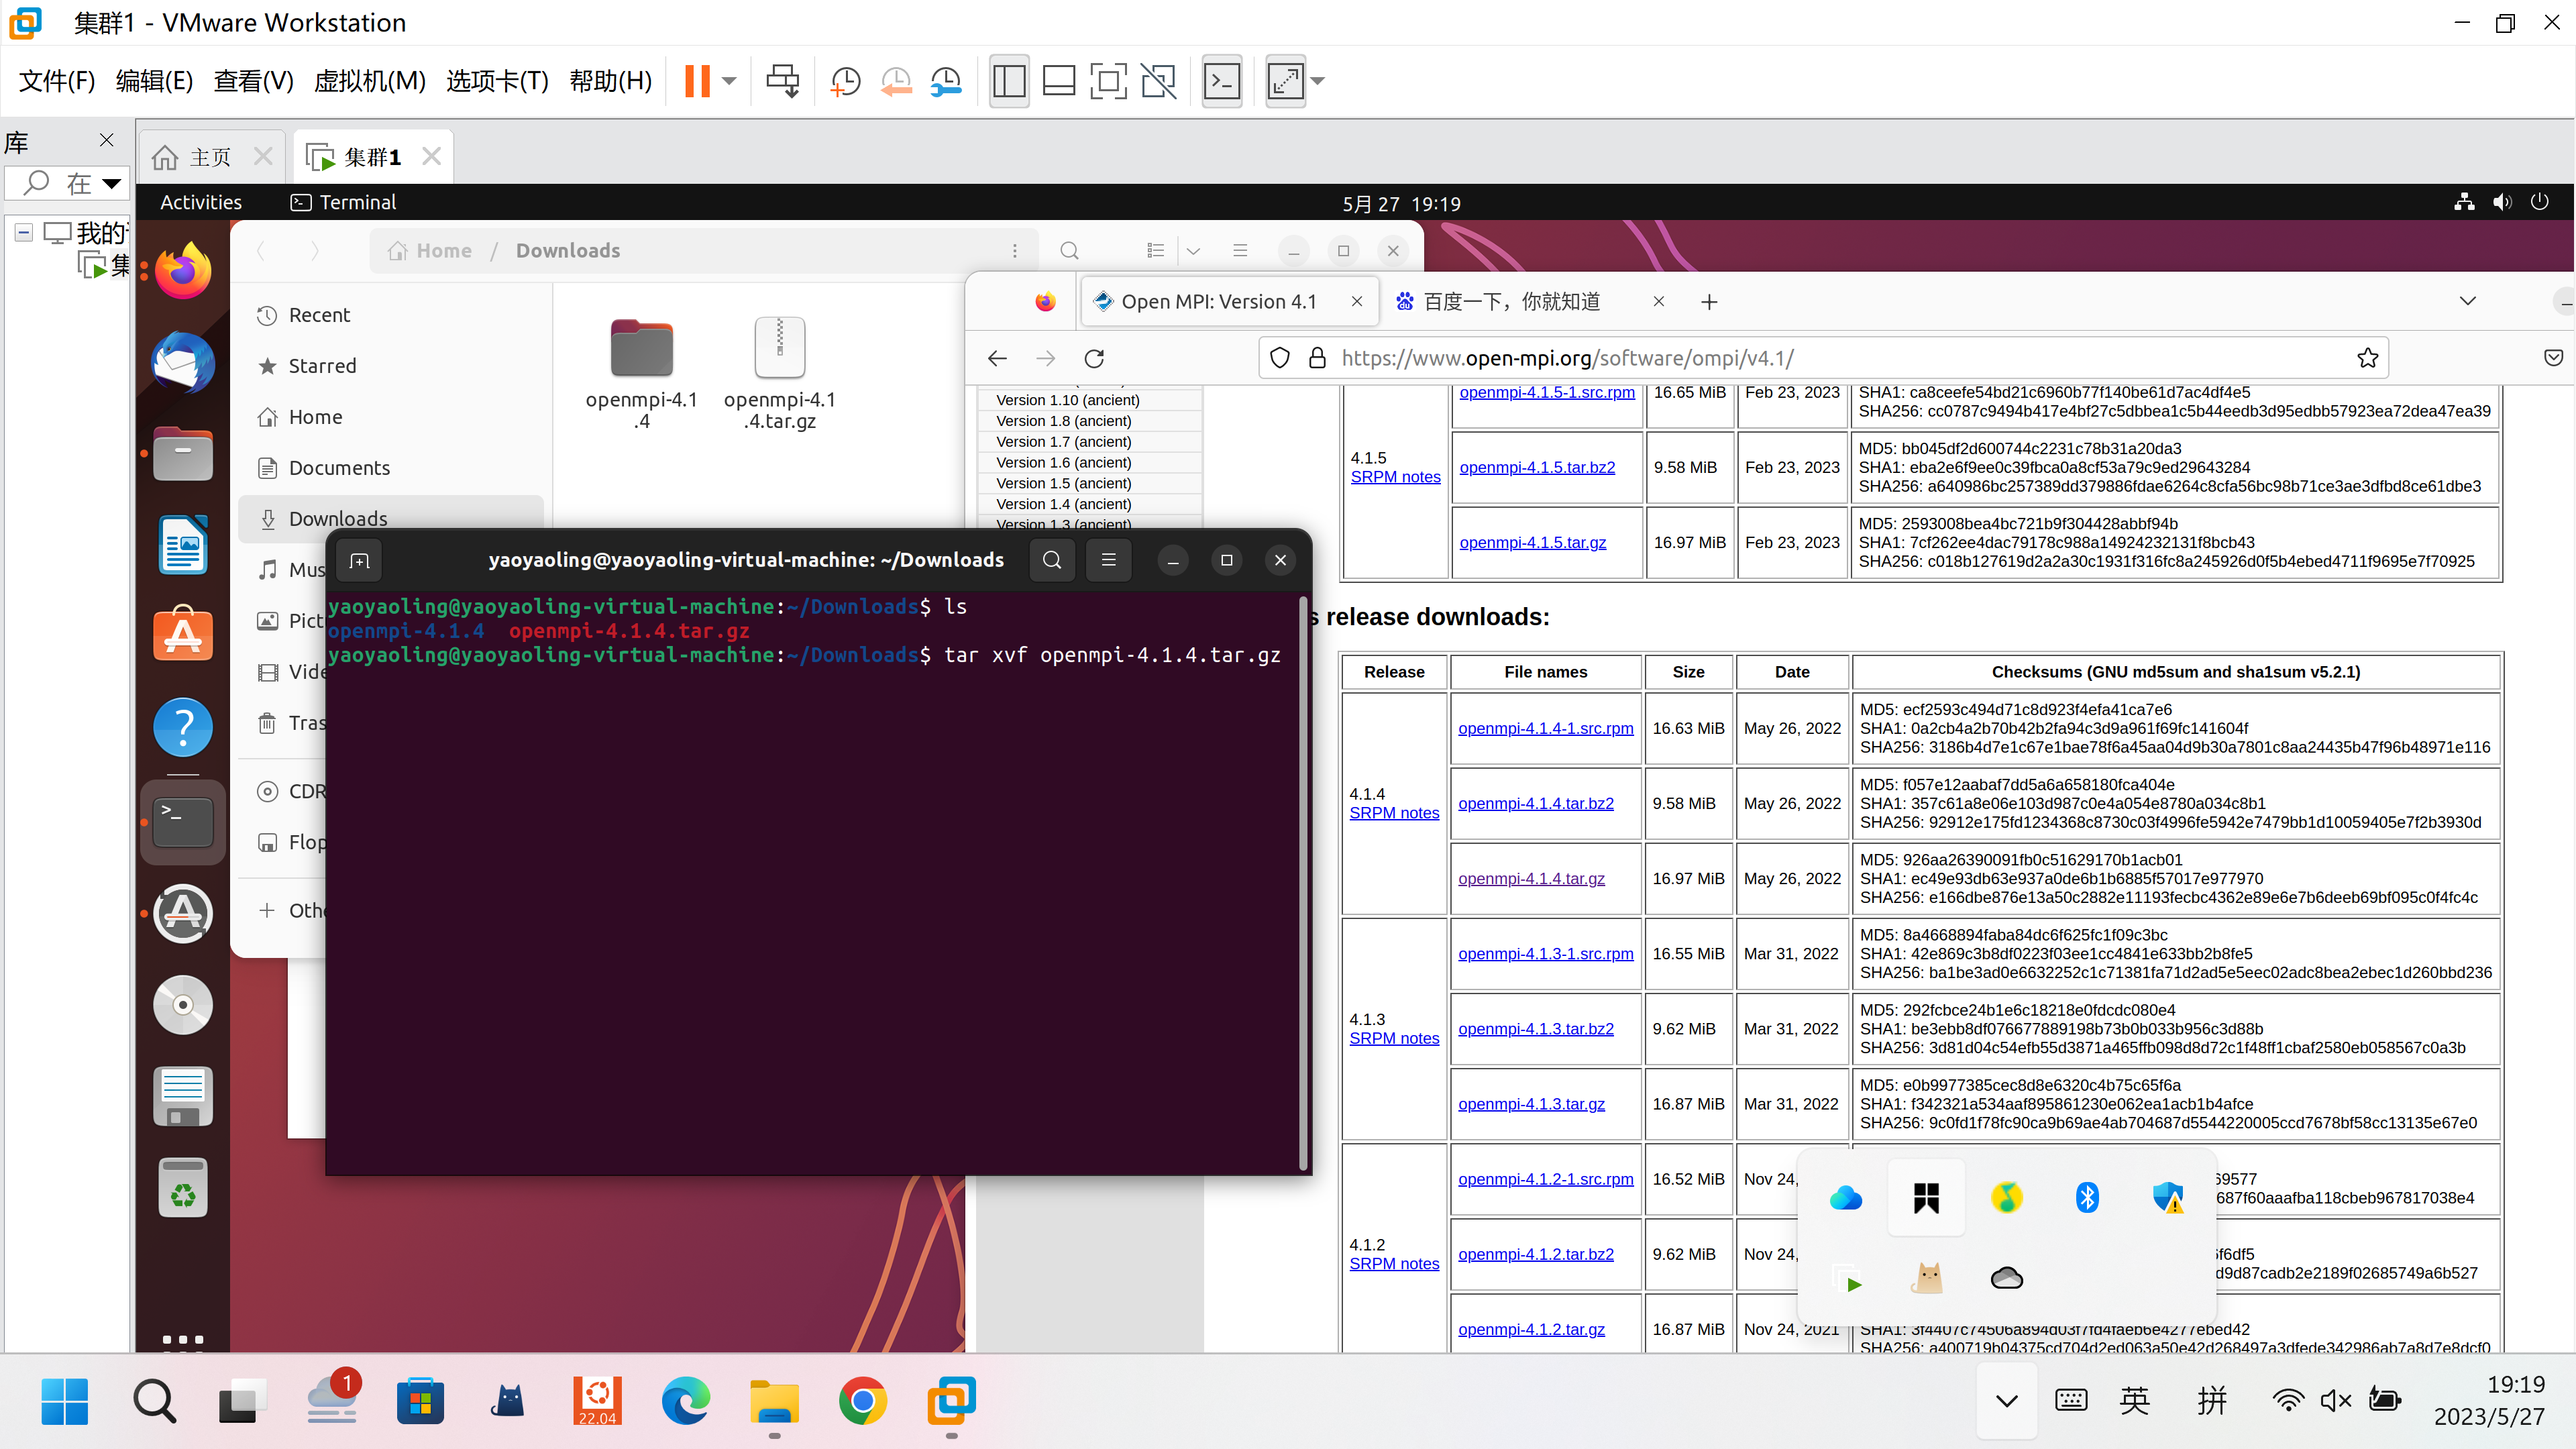The image size is (2576, 1449).
Task: Open the pause/power options dropdown arrow
Action: pyautogui.click(x=729, y=81)
